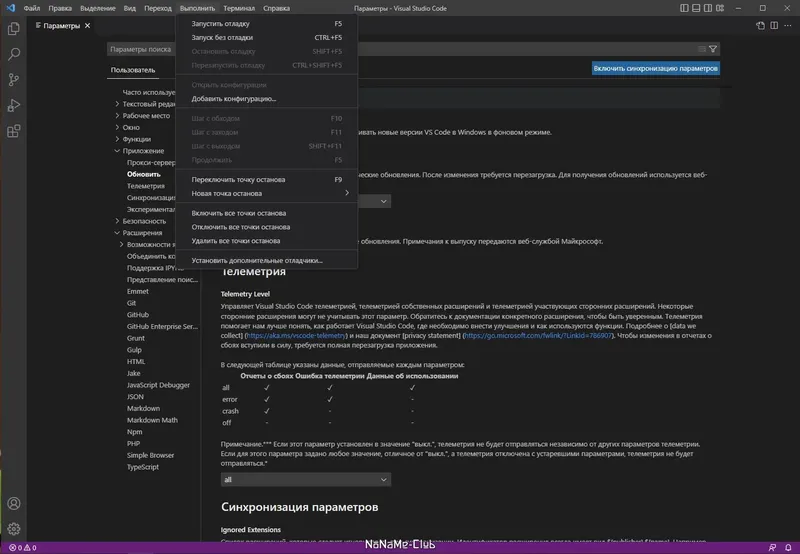Select Обновить in settings tree
Screen dimensions: 800x554
(144, 174)
